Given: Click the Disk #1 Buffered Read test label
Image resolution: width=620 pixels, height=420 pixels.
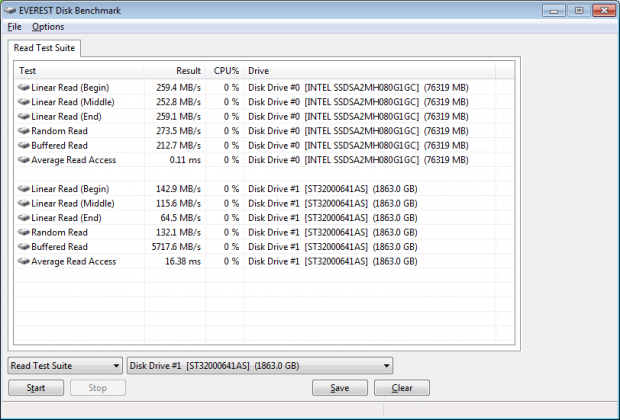Looking at the screenshot, I should pyautogui.click(x=59, y=247).
